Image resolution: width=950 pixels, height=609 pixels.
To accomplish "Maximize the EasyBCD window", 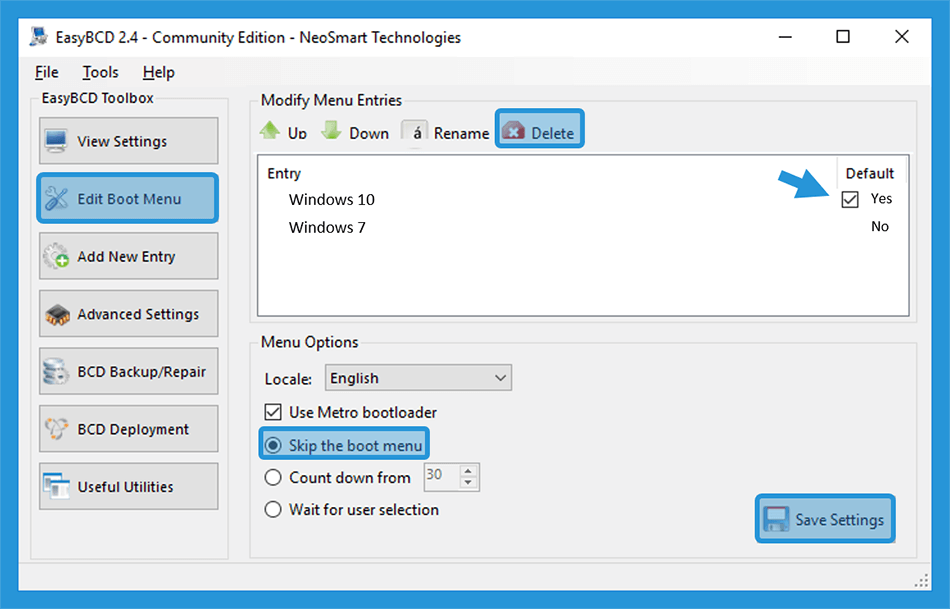I will pyautogui.click(x=843, y=37).
